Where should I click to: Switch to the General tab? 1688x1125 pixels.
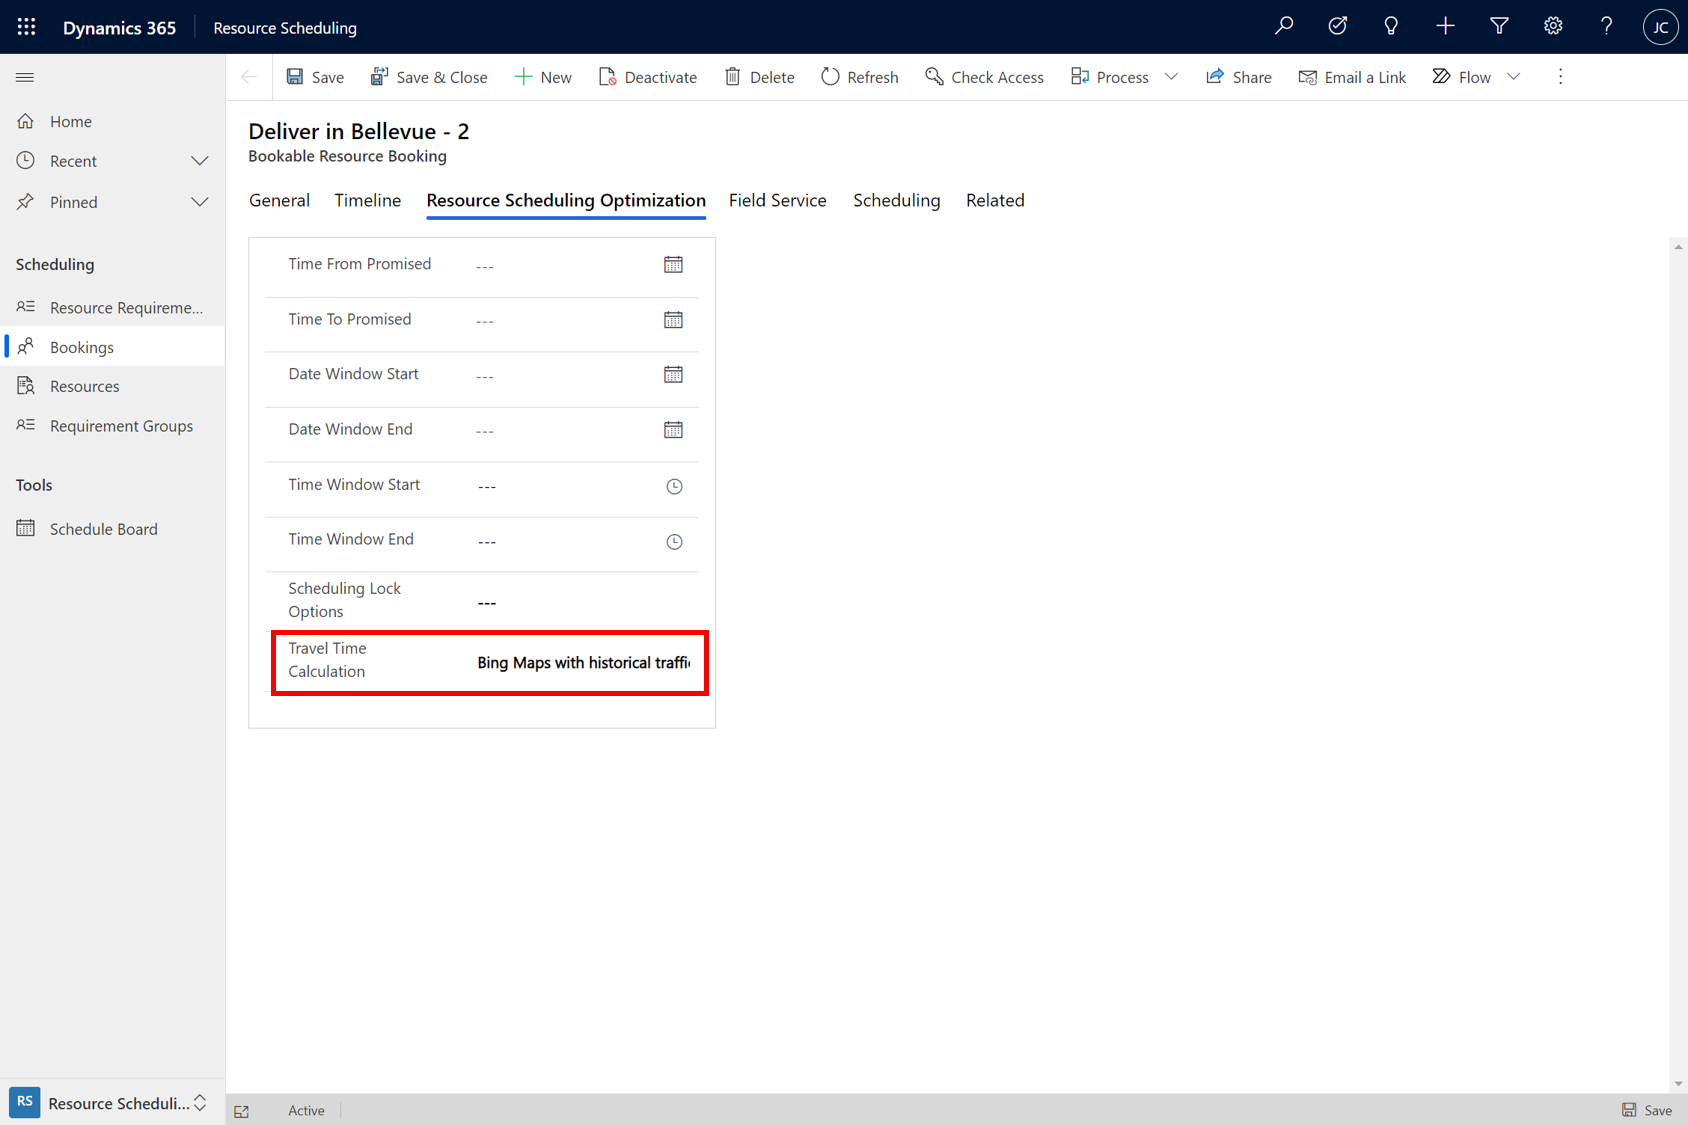pos(279,200)
